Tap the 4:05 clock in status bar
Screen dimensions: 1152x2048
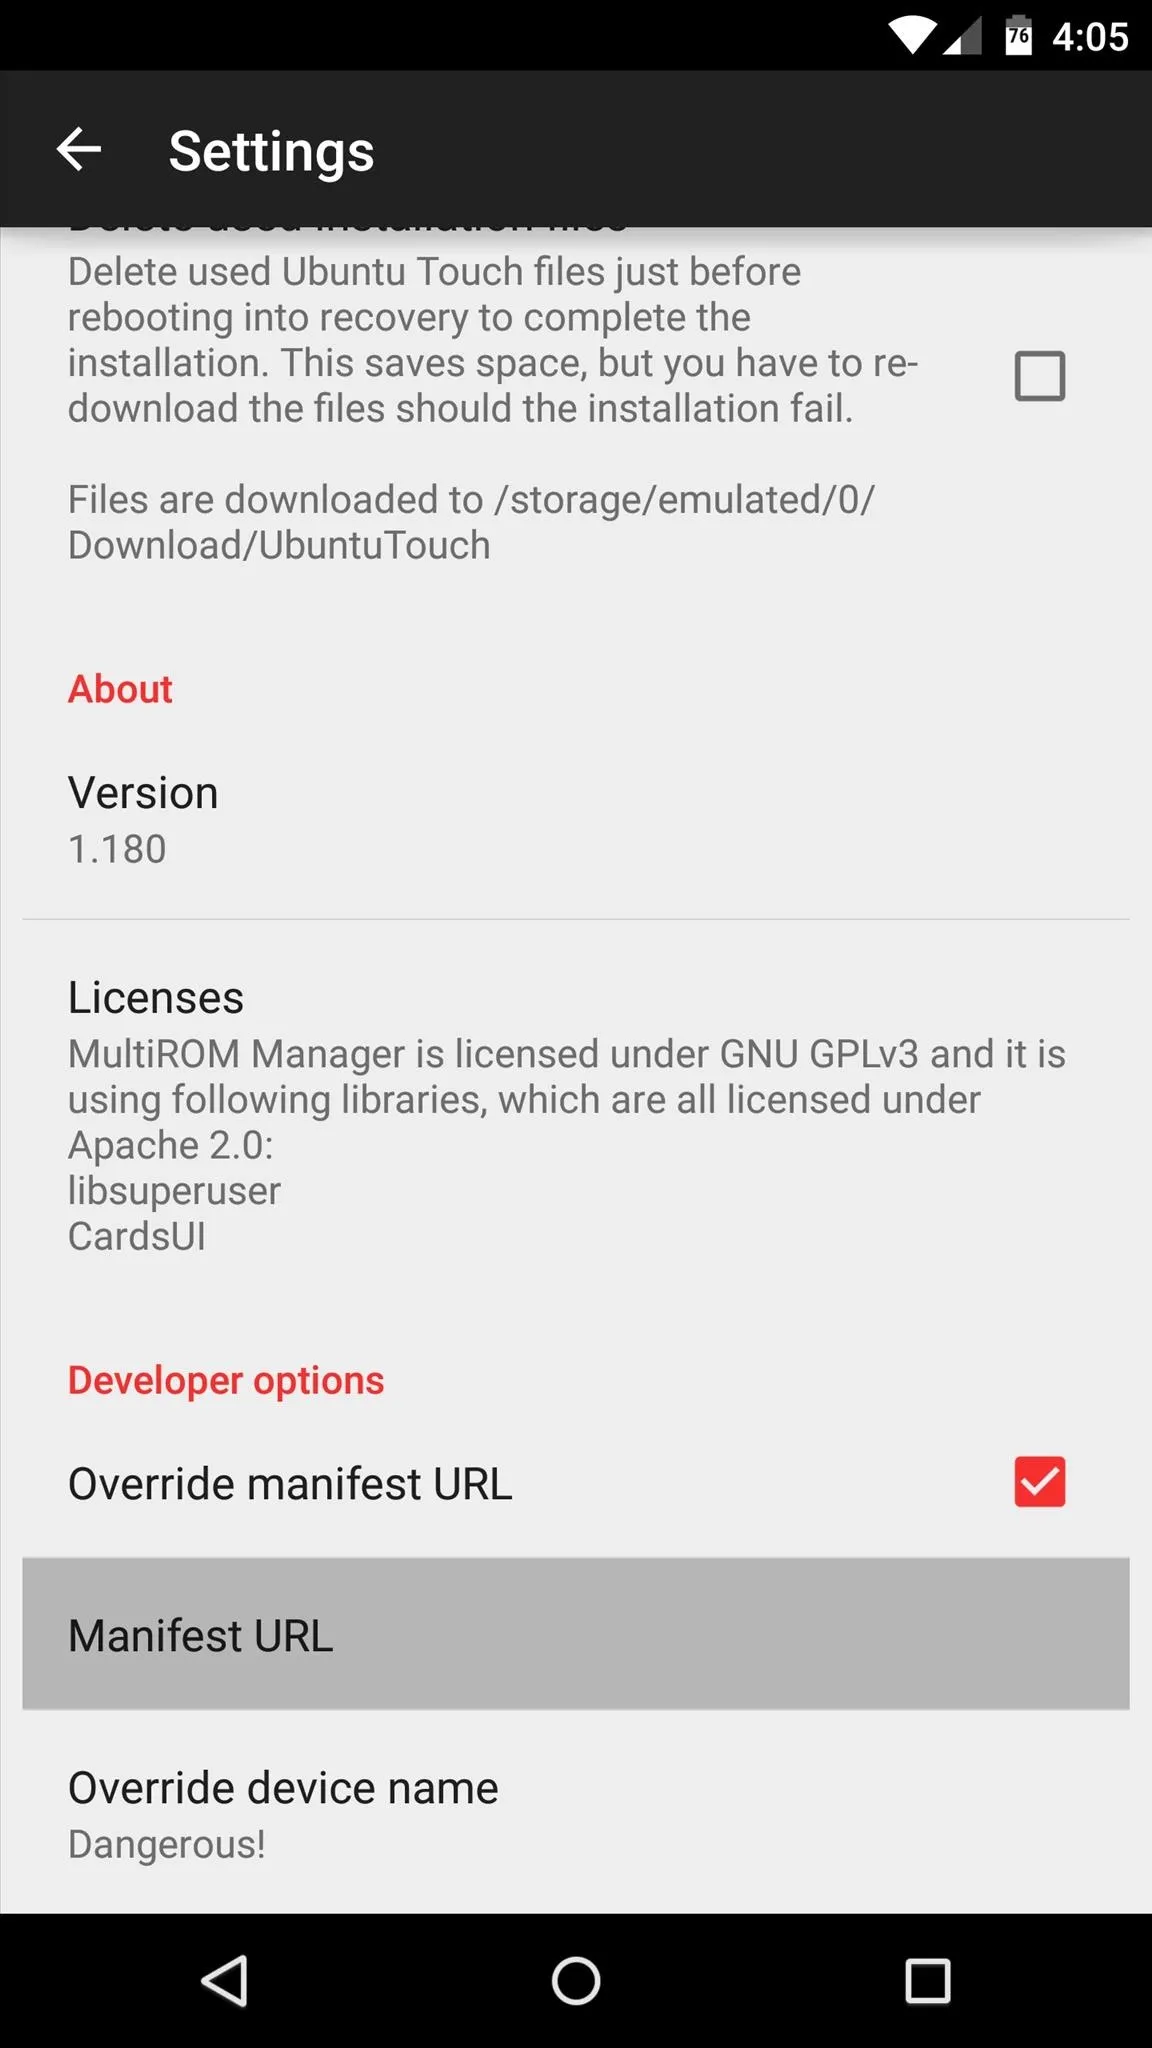(x=1090, y=37)
